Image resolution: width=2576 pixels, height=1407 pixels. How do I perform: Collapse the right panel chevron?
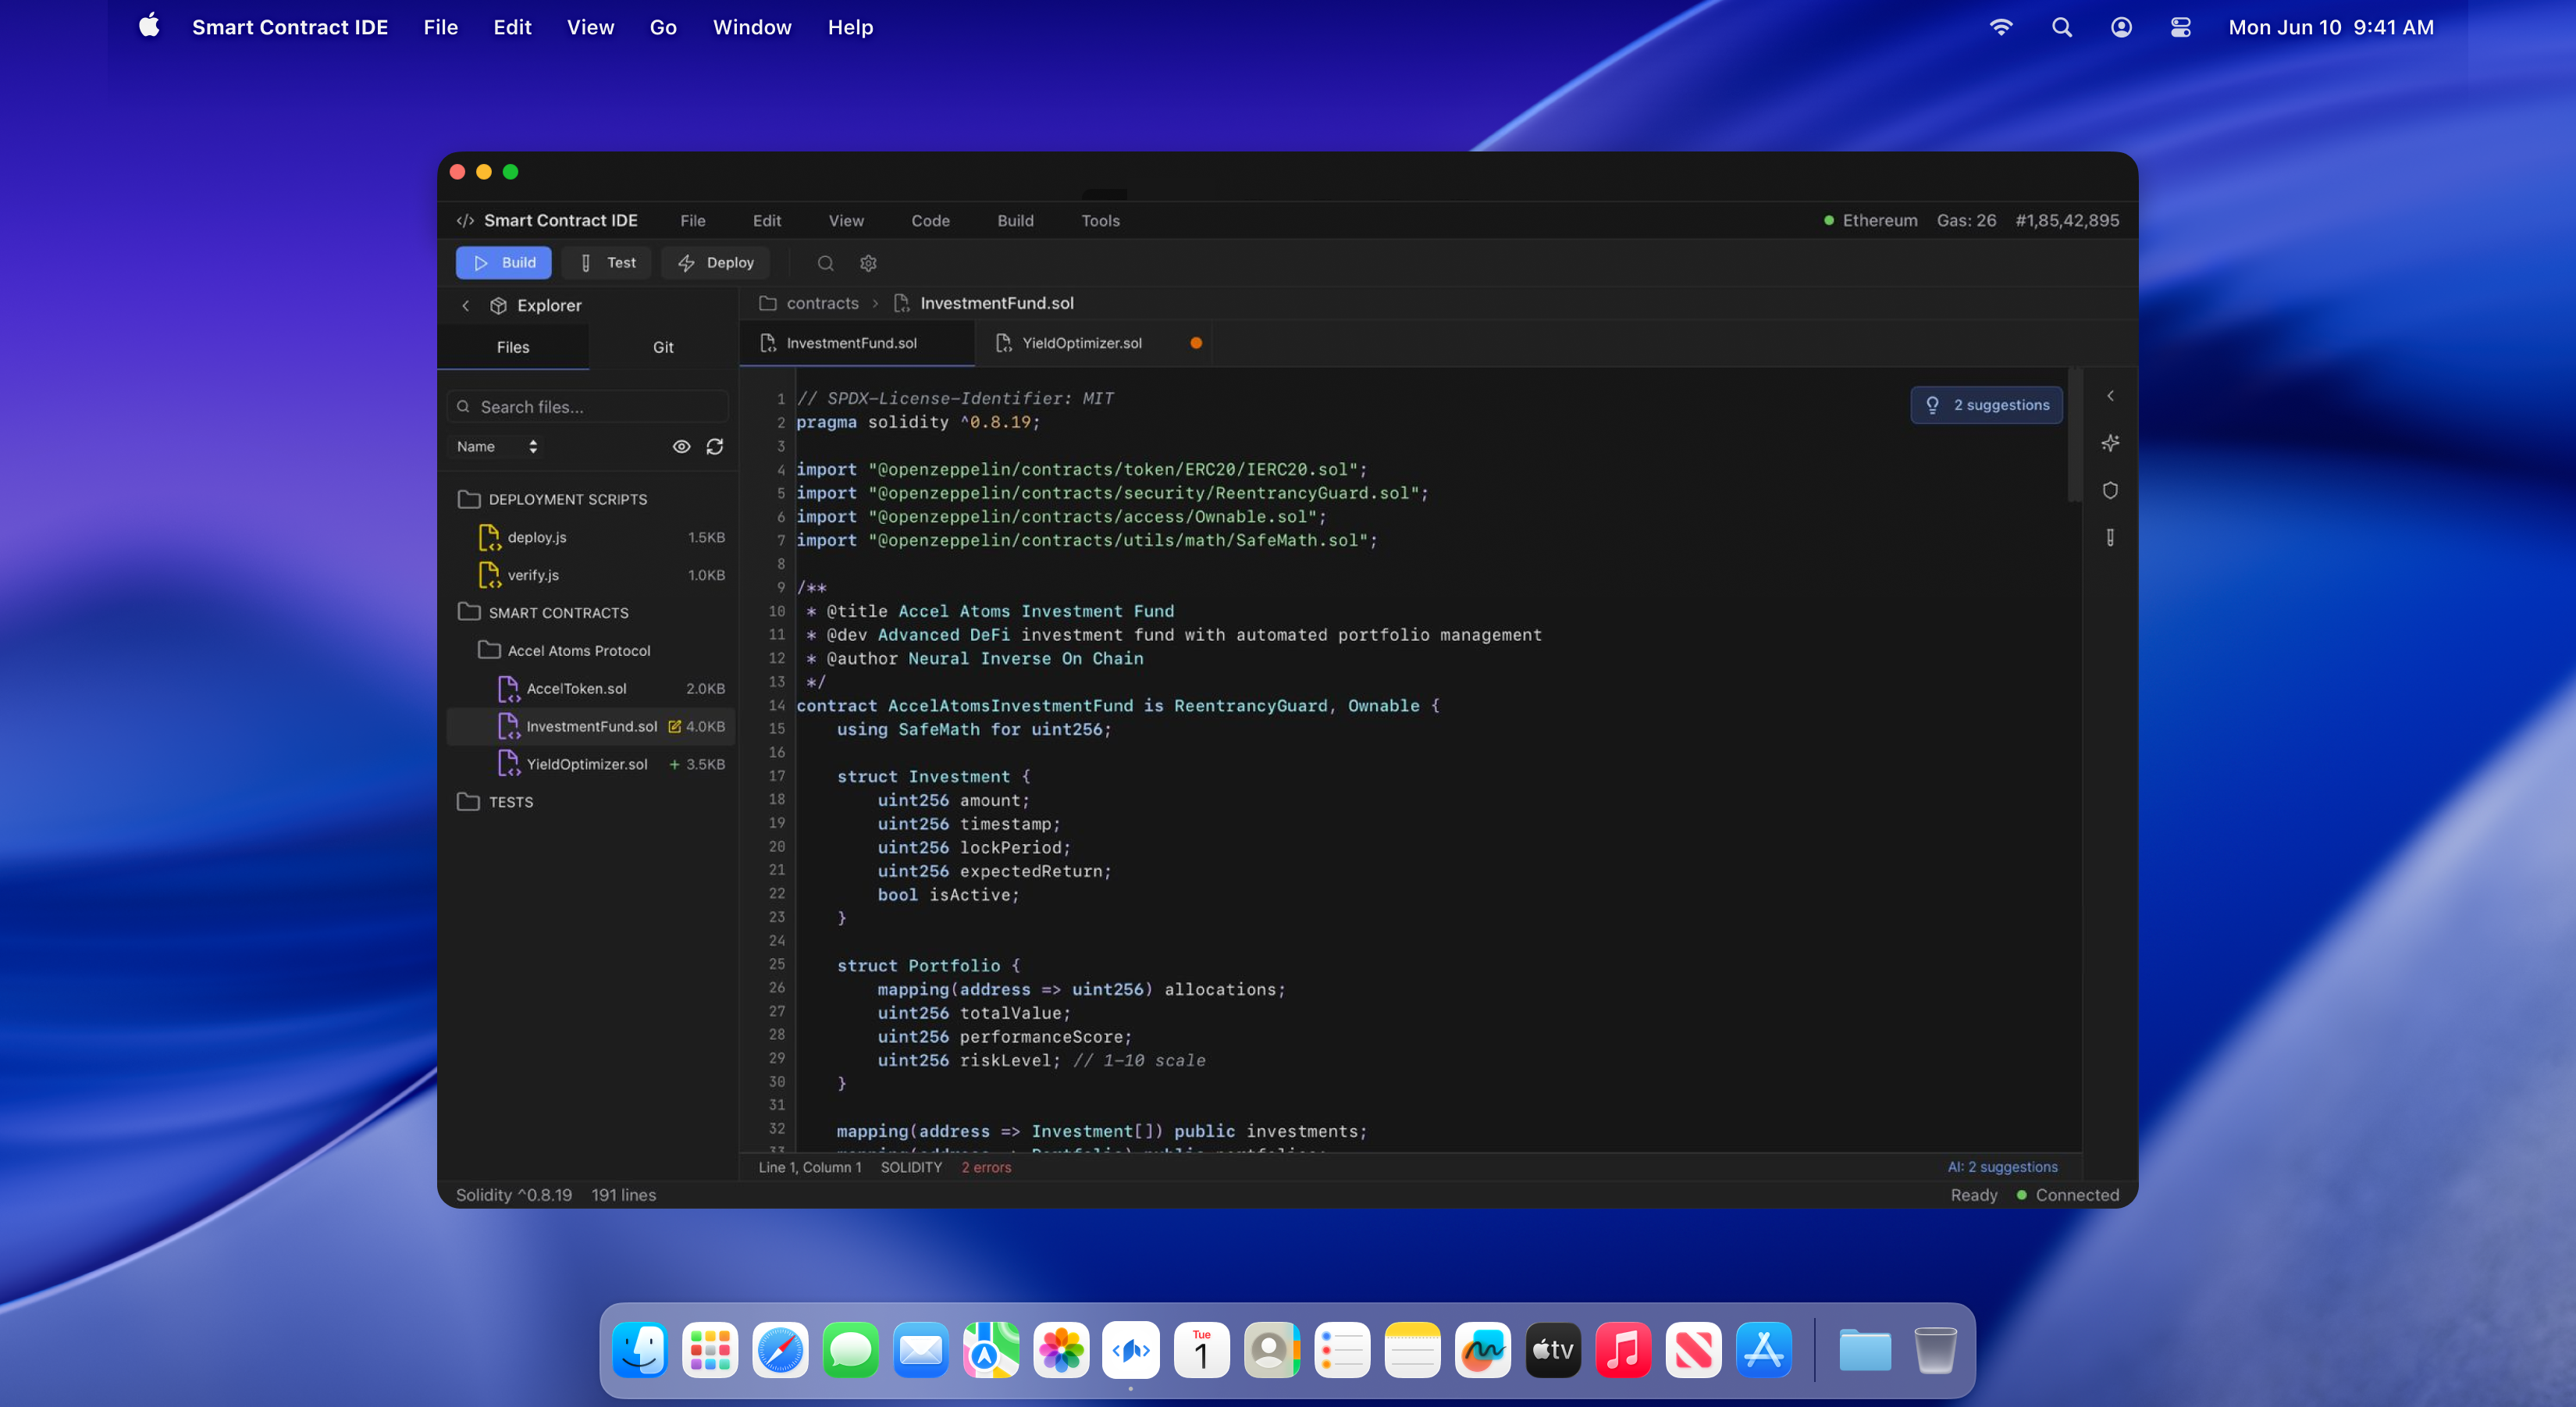click(2110, 396)
